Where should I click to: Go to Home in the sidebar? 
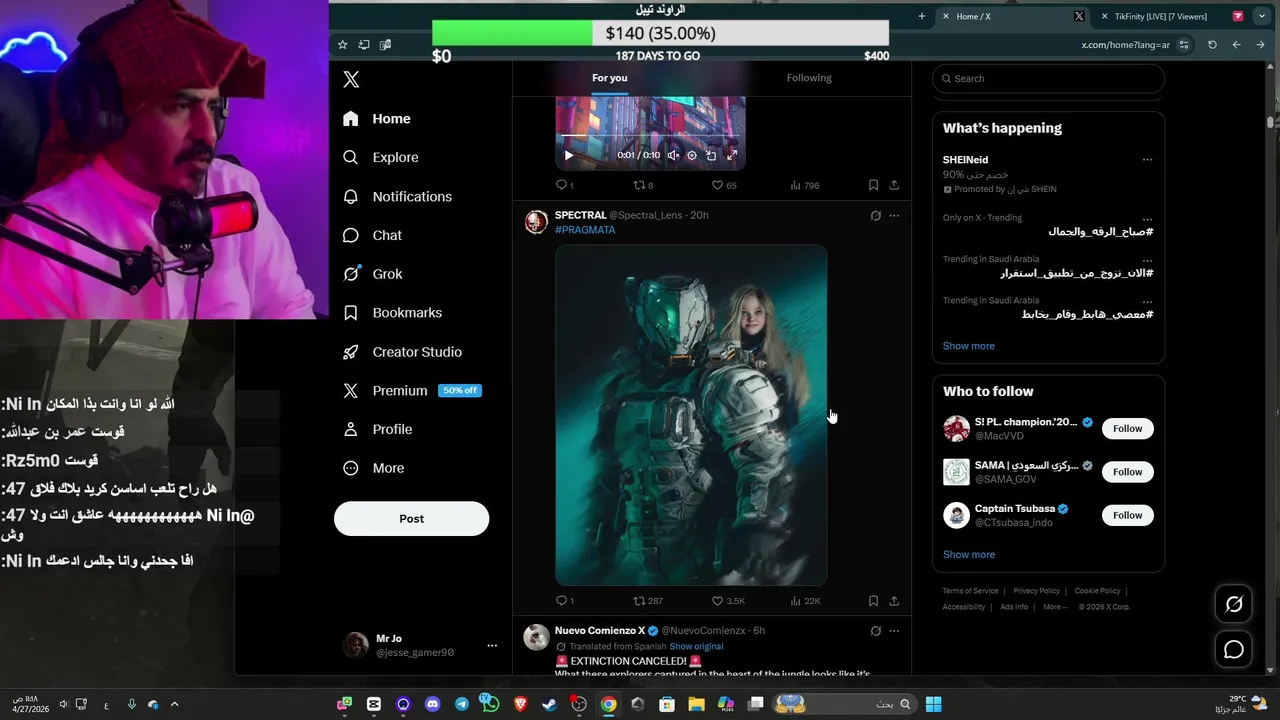pyautogui.click(x=376, y=118)
